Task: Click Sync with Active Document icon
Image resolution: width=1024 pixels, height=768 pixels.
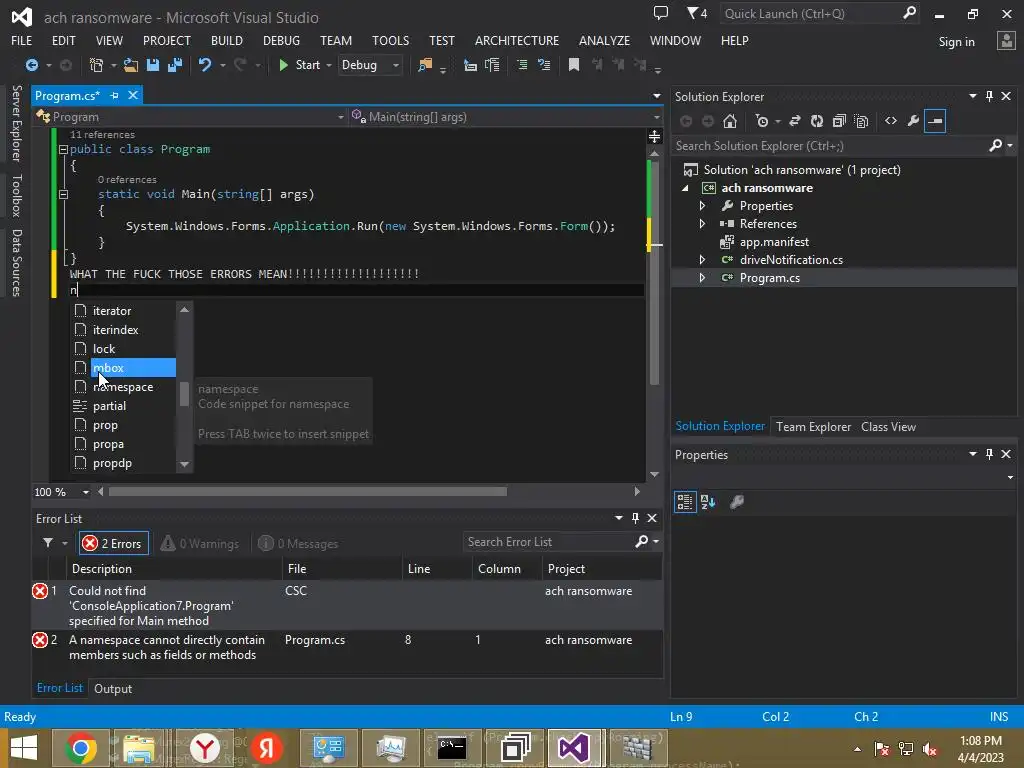Action: (x=795, y=121)
